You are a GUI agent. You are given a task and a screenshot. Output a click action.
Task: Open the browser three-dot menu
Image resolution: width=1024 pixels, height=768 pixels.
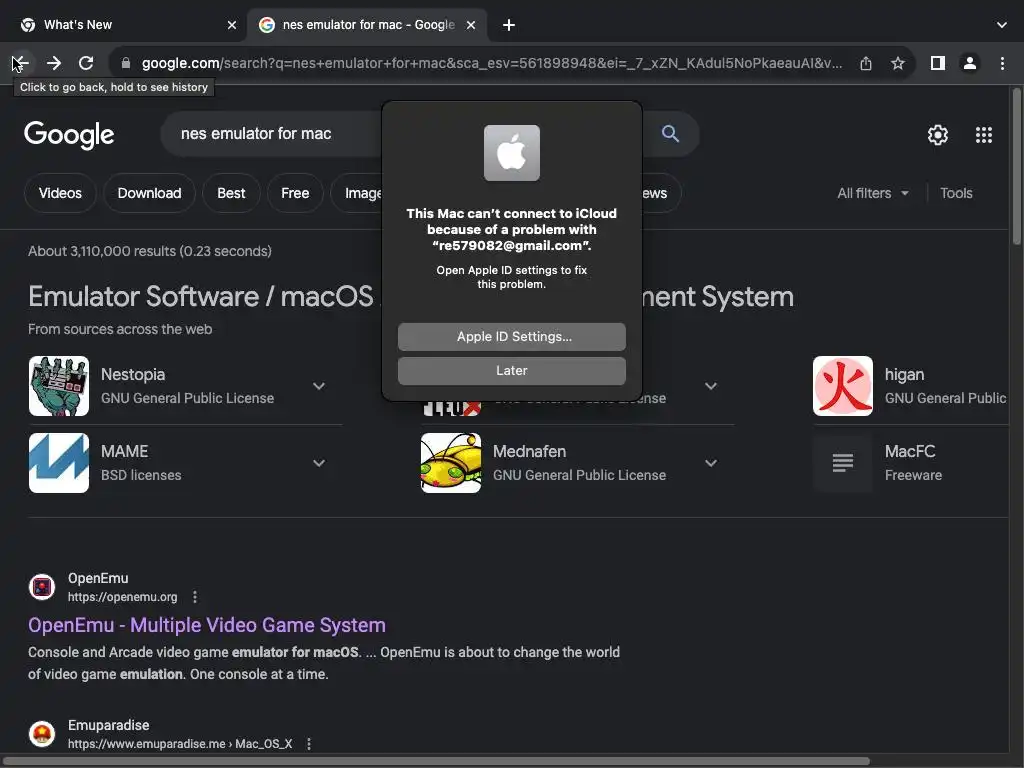[x=1002, y=63]
